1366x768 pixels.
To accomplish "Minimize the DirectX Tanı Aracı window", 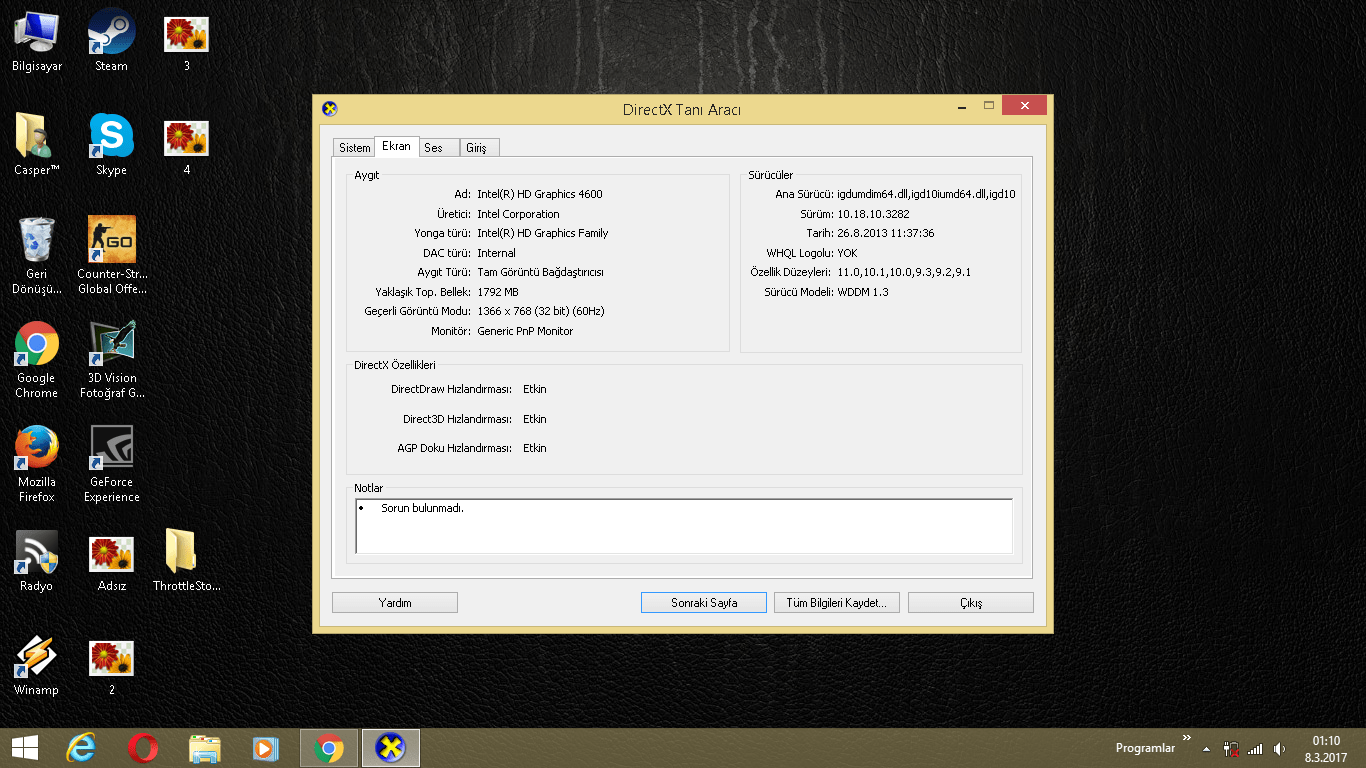I will [x=962, y=106].
